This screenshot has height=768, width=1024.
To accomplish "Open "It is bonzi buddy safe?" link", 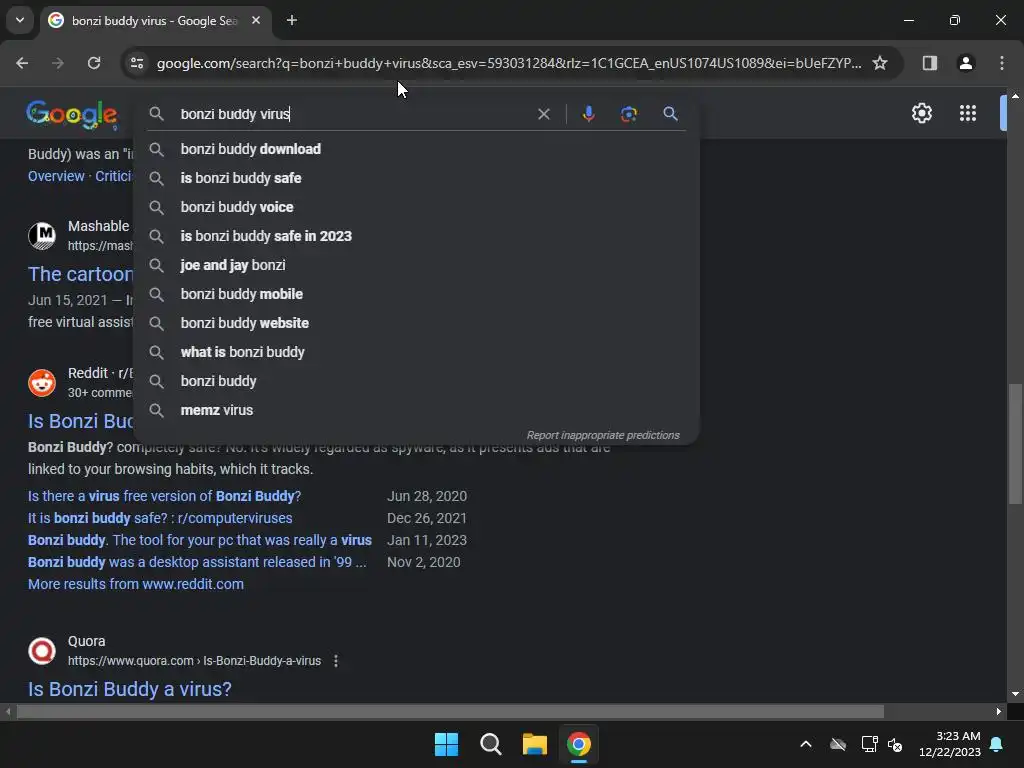I will coord(160,519).
